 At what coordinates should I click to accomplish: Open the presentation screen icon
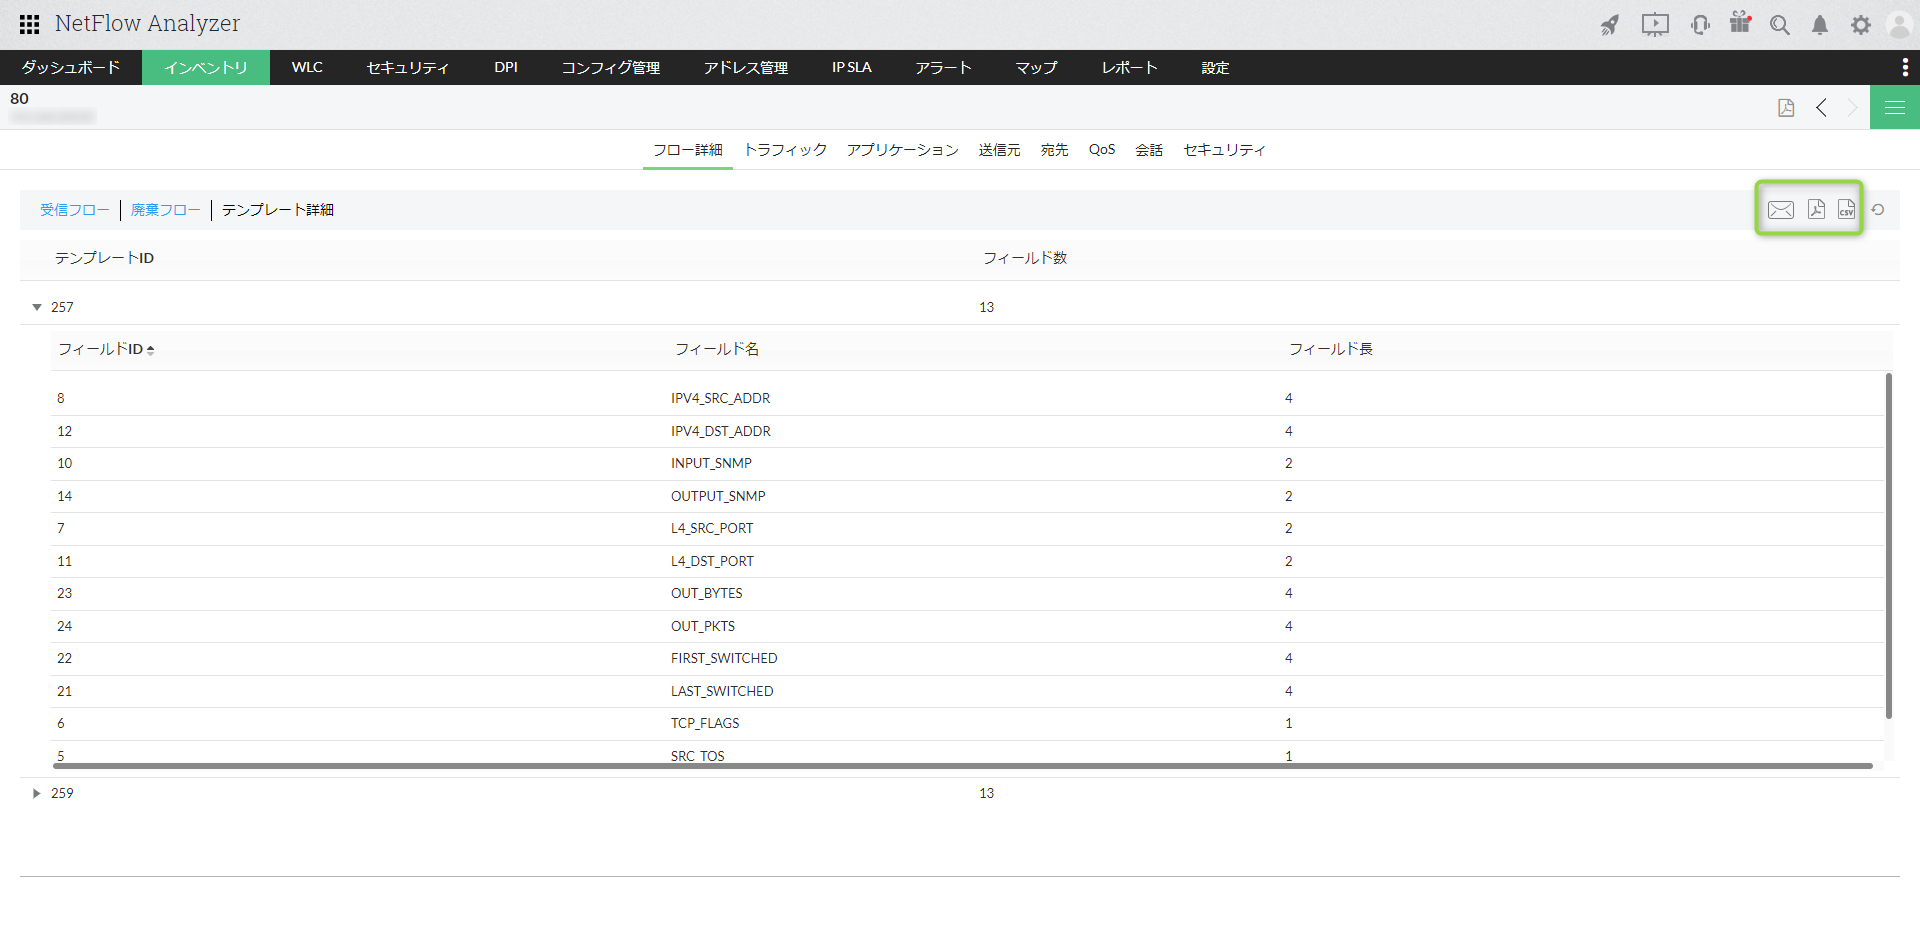1655,25
